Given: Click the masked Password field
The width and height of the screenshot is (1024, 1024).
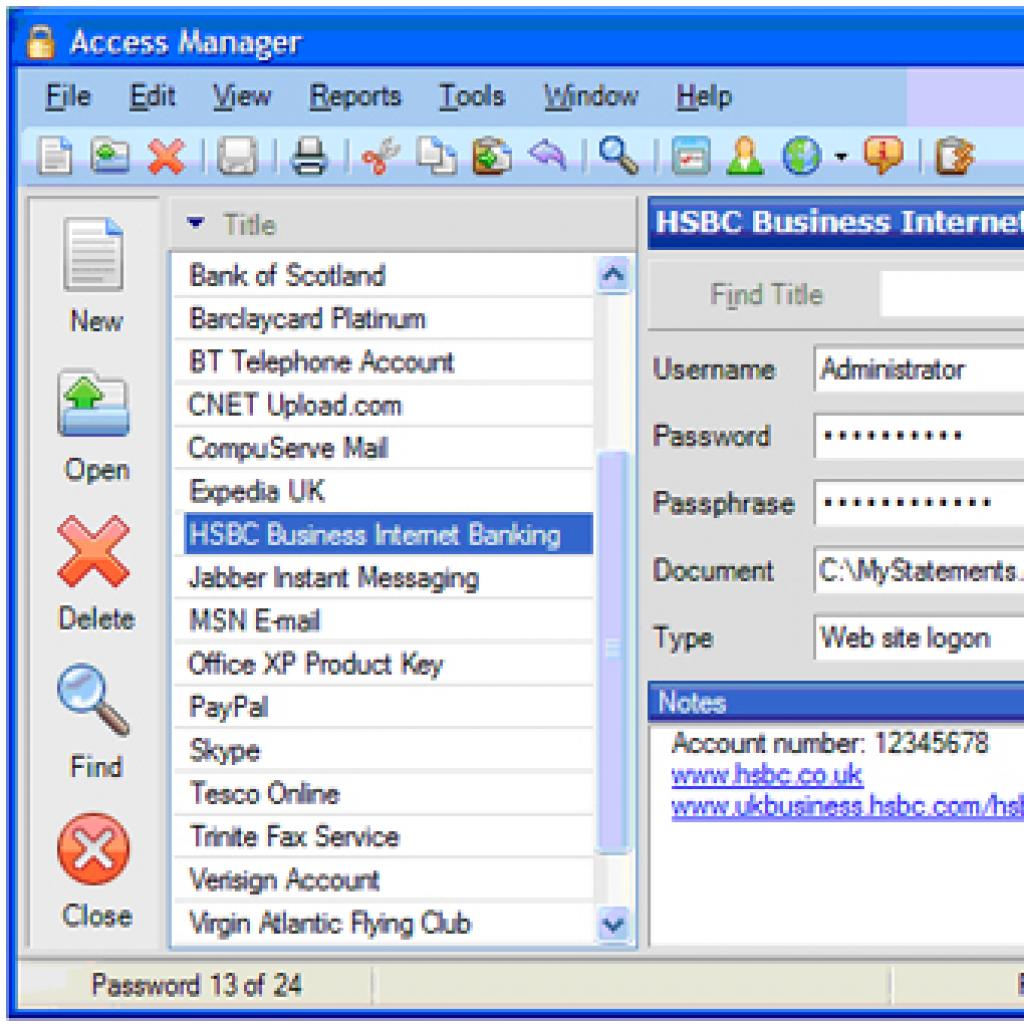Looking at the screenshot, I should [x=919, y=436].
